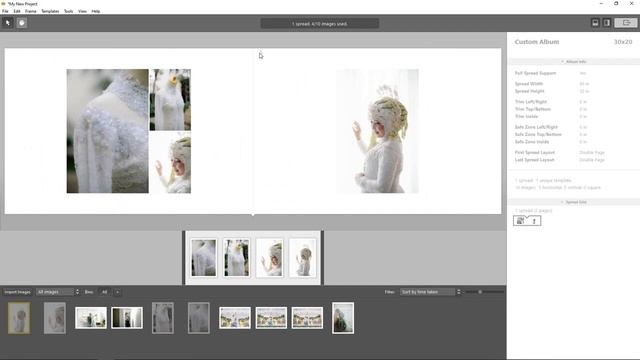Click the All bins button

pos(104,292)
